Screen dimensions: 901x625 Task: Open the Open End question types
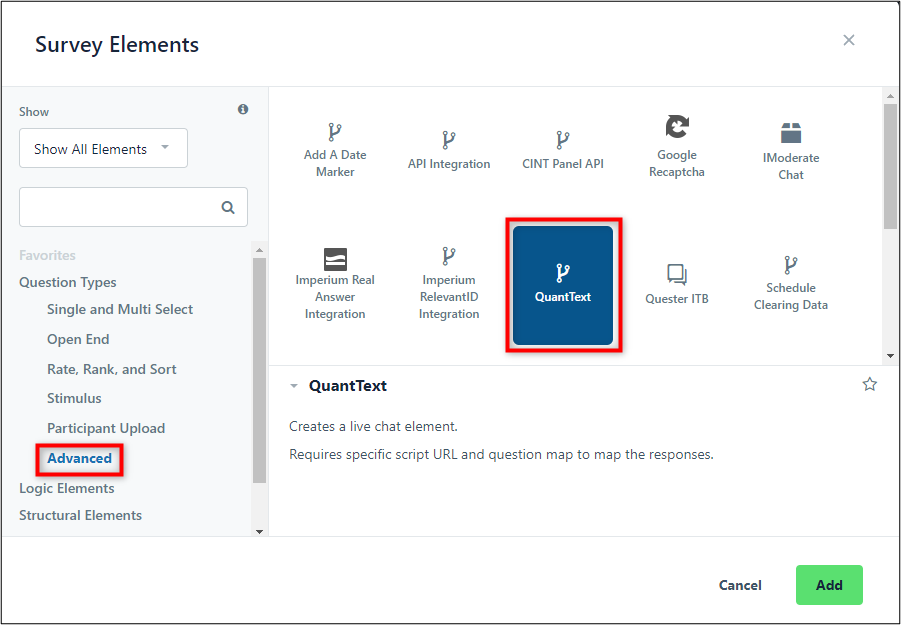coord(78,339)
